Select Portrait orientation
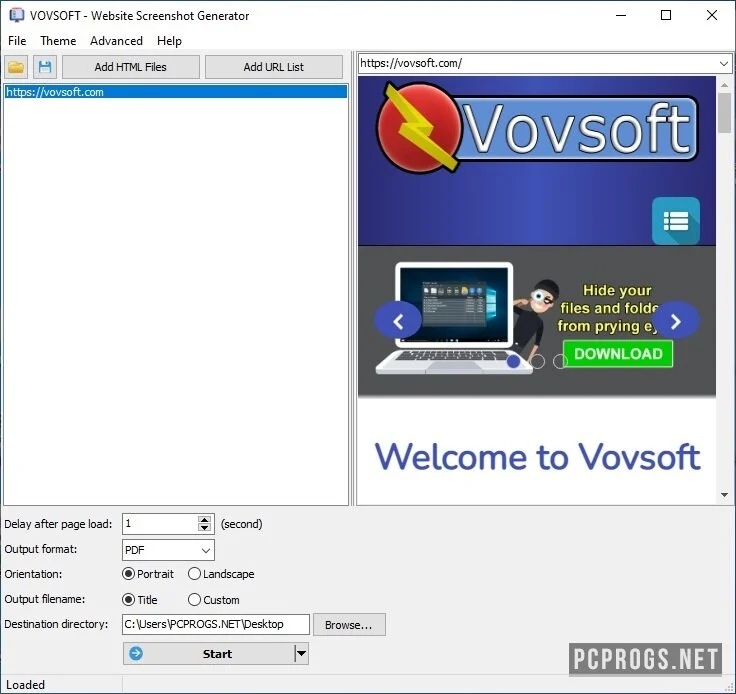The width and height of the screenshot is (736, 694). click(147, 574)
